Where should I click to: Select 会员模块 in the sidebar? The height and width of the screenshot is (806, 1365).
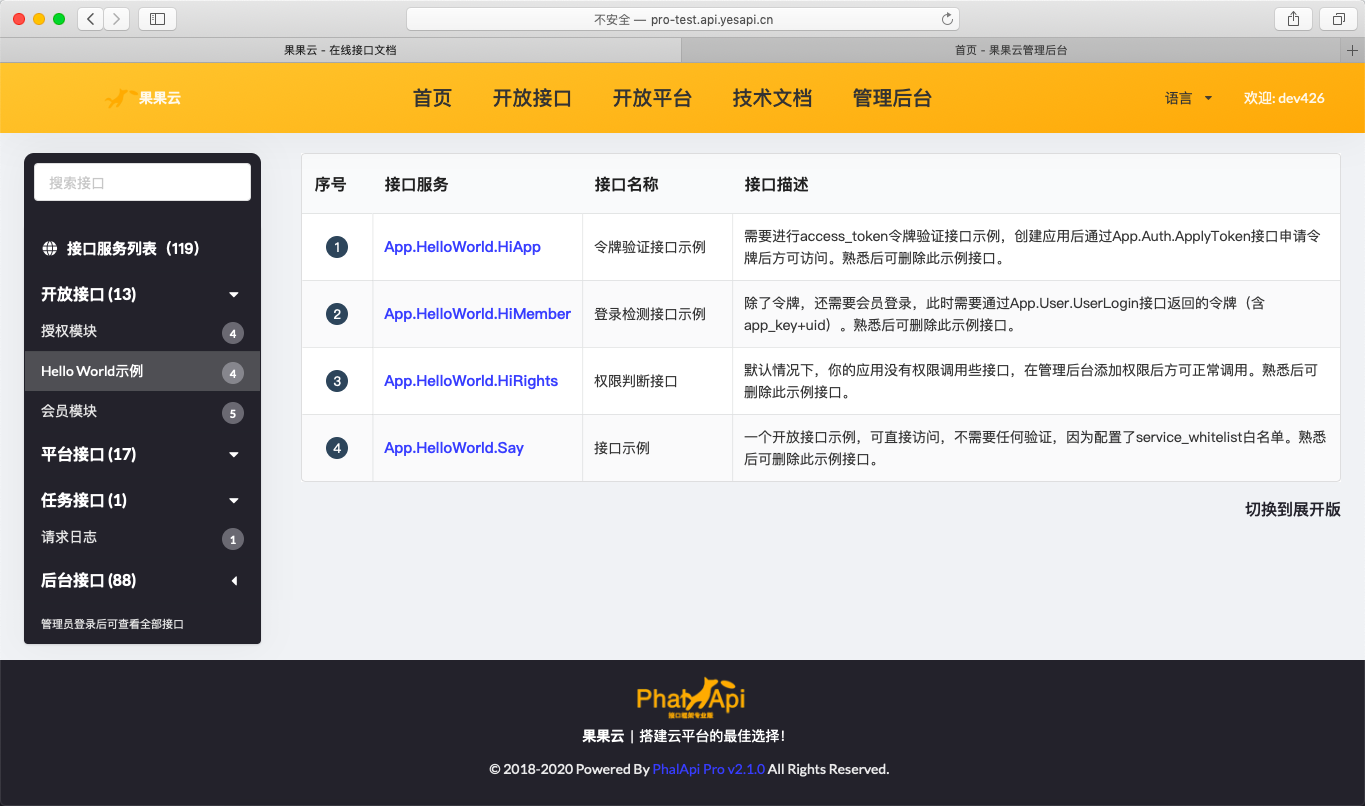tap(69, 411)
